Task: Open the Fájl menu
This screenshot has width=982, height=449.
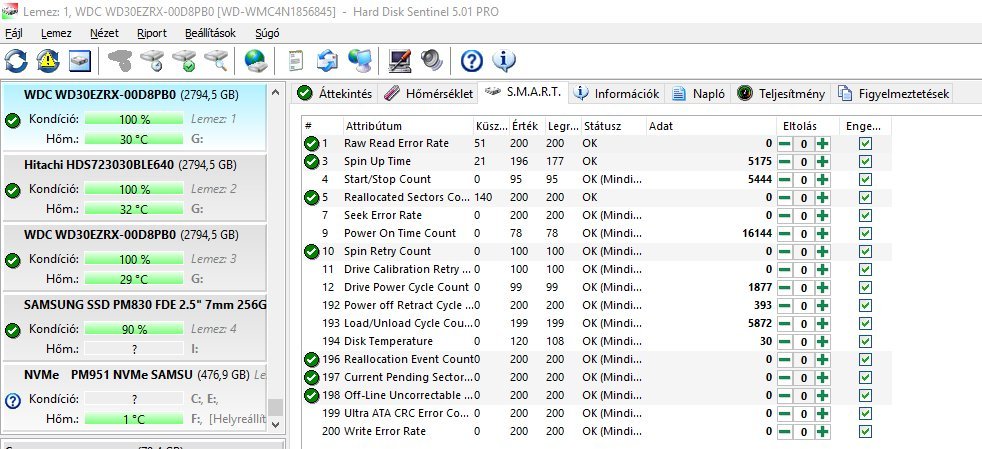Action: coord(14,33)
